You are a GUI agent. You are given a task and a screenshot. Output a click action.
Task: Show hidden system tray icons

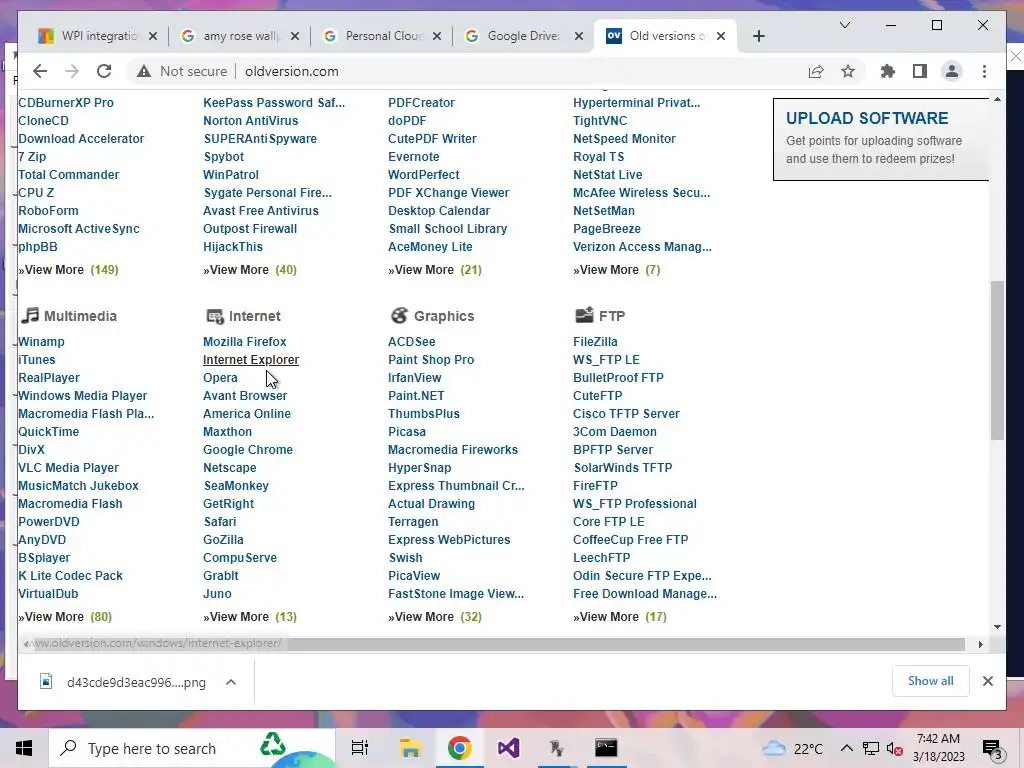[x=846, y=748]
